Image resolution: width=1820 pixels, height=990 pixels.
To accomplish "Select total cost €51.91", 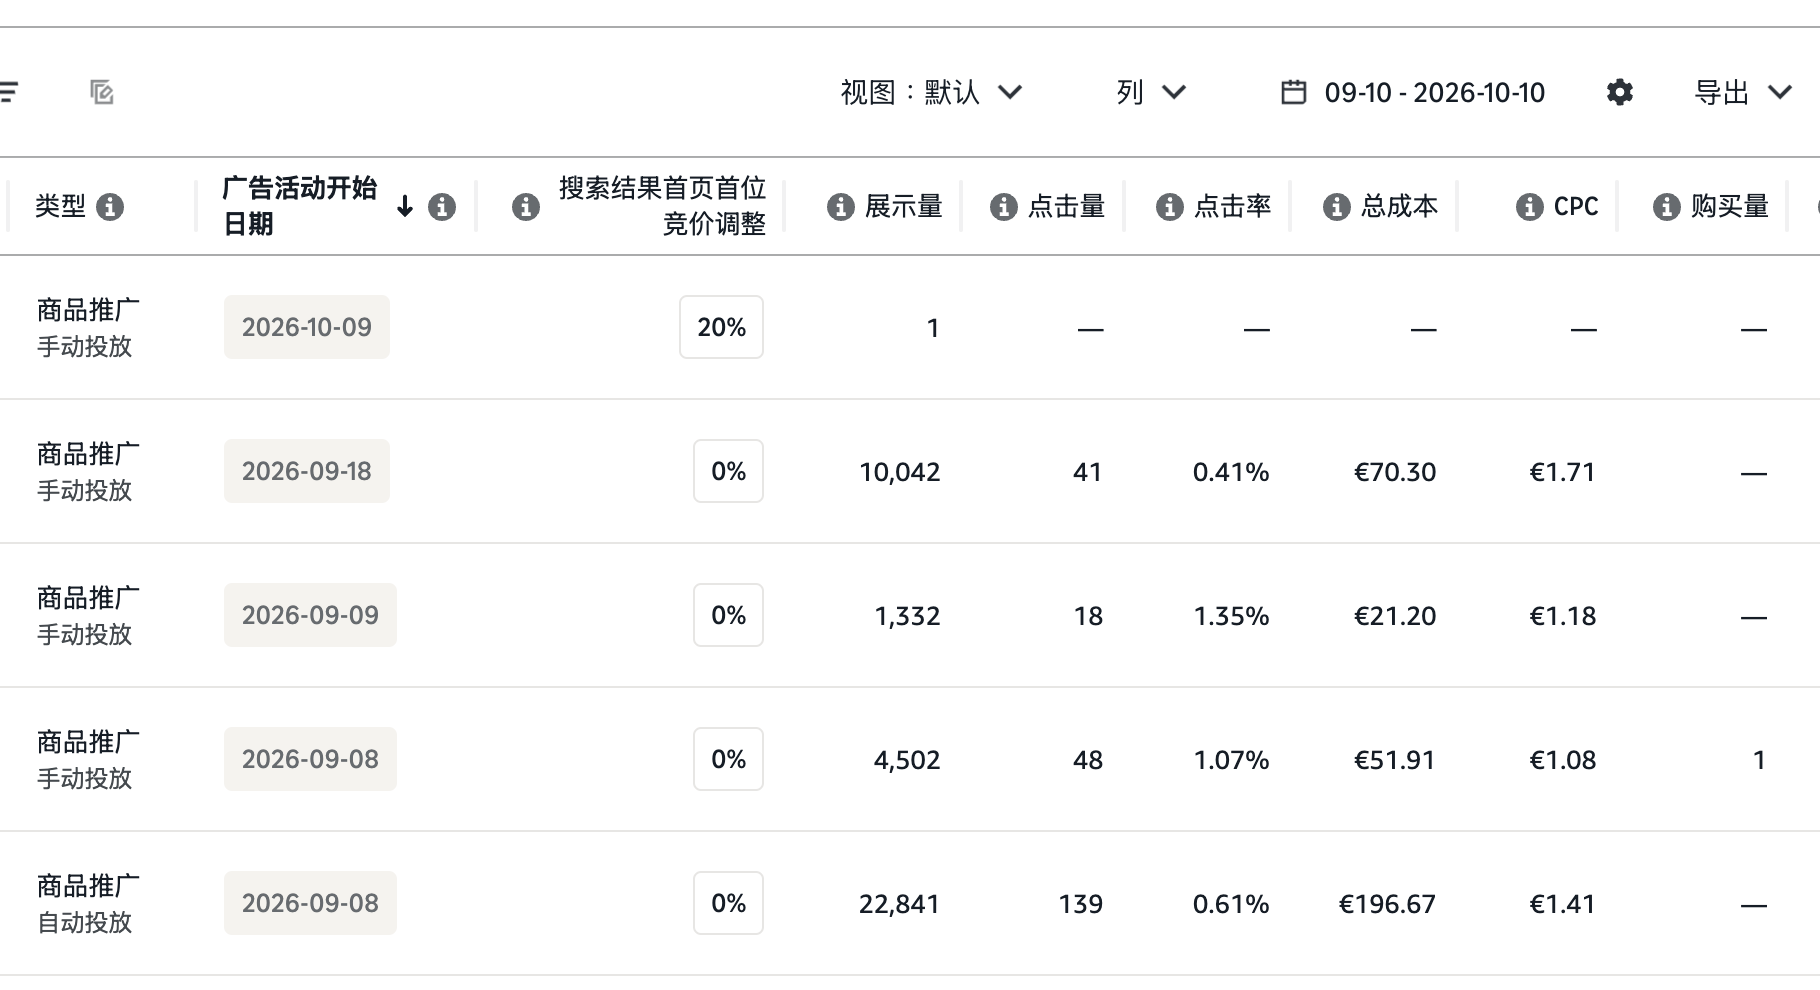I will [x=1394, y=760].
